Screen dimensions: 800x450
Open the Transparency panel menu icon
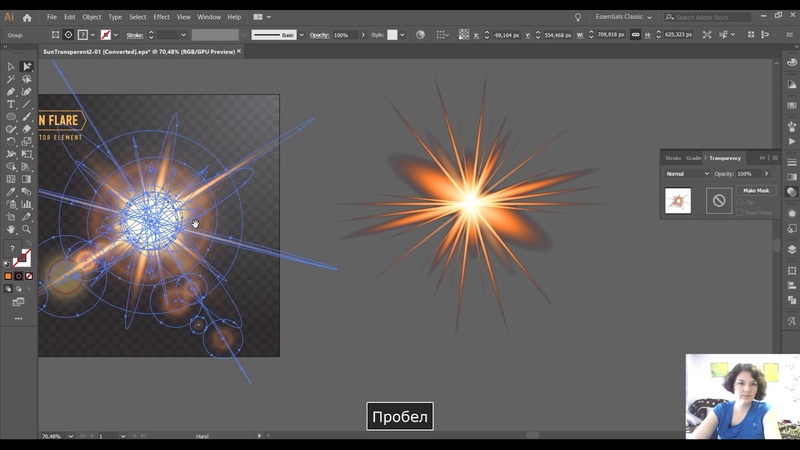coord(775,158)
